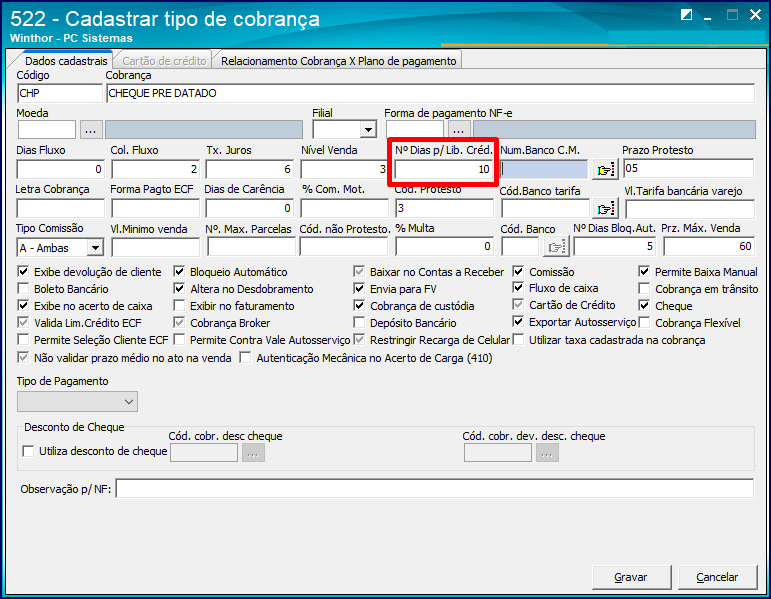Open the Filial dropdown
The width and height of the screenshot is (771, 599).
click(368, 130)
